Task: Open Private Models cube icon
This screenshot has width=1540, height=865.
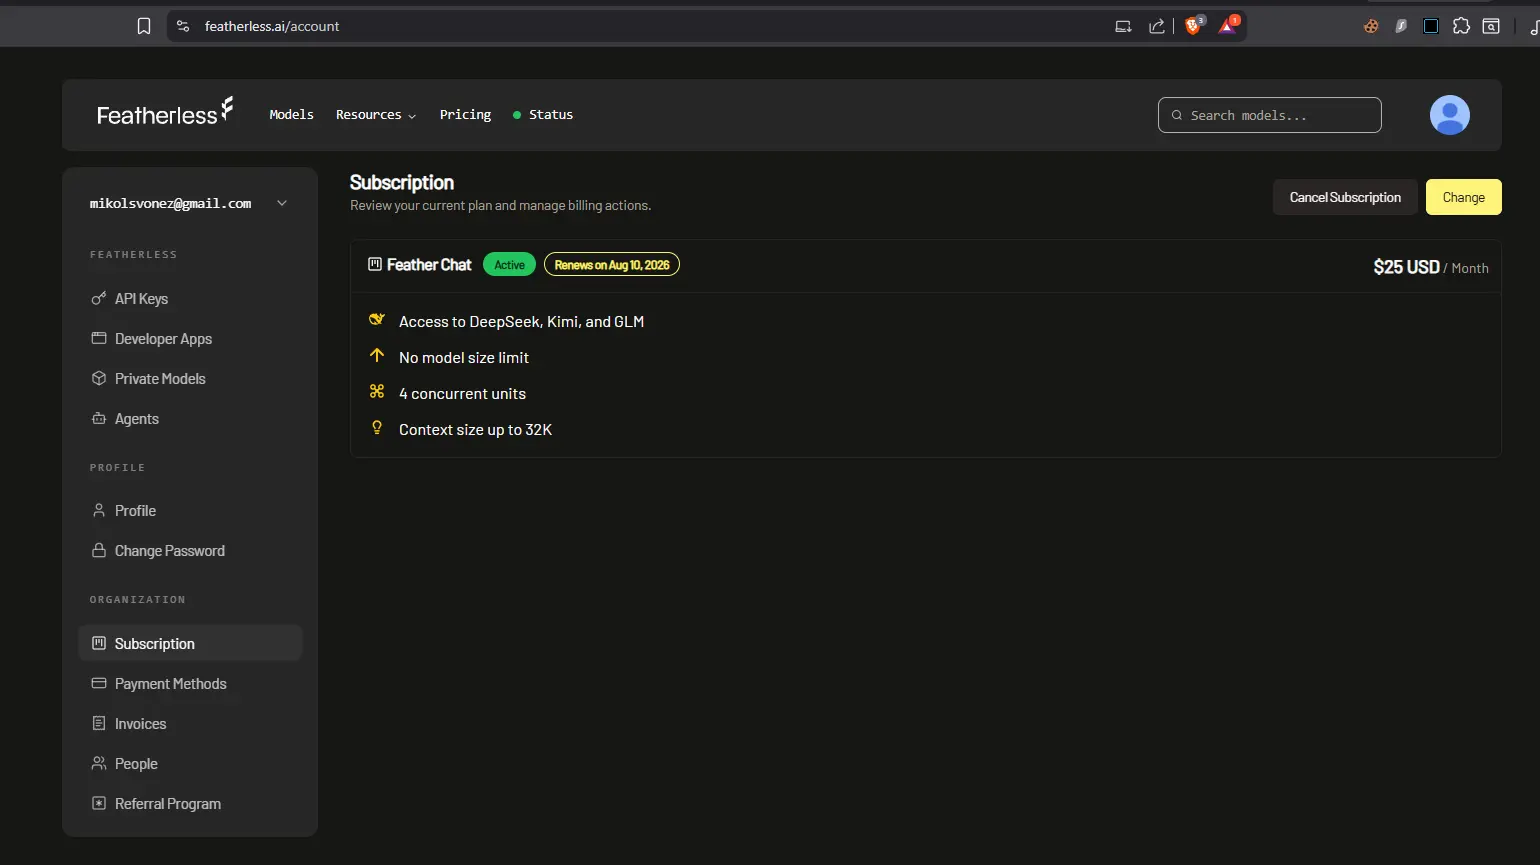Action: [x=99, y=378]
